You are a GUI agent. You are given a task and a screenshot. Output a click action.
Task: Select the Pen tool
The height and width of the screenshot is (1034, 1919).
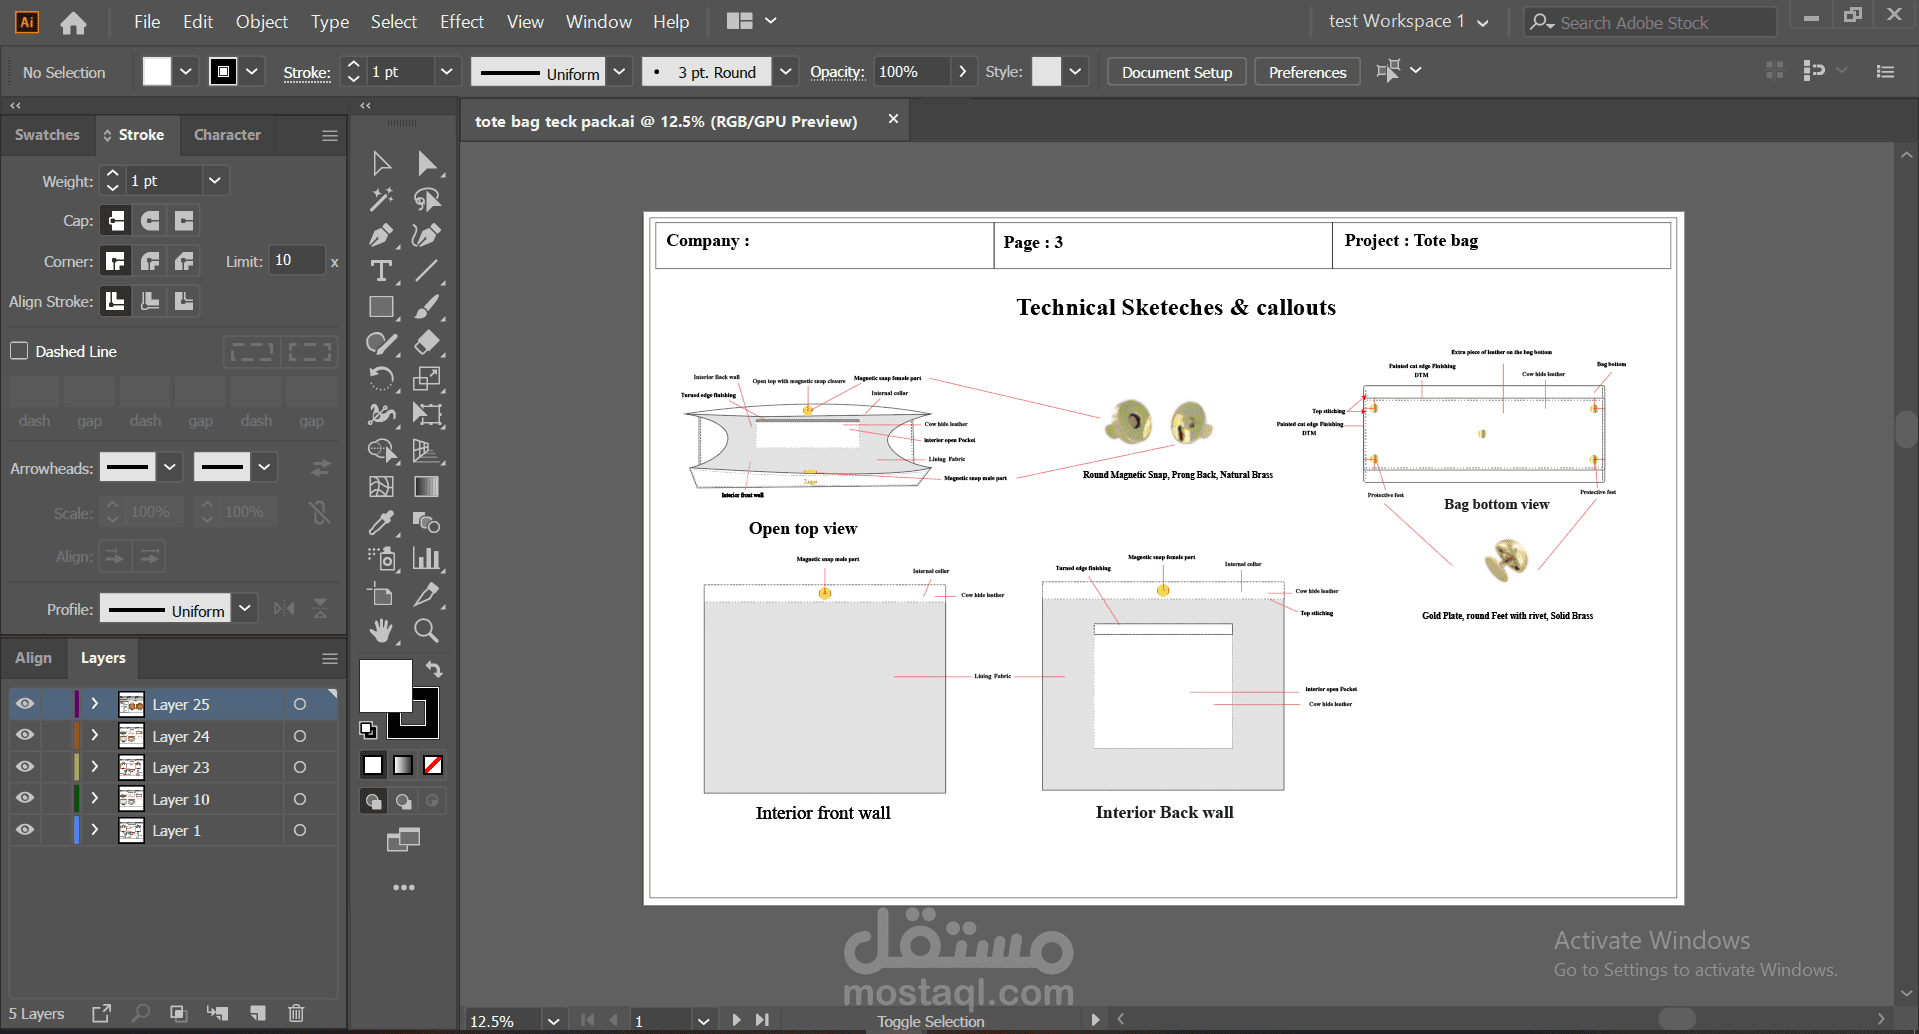[x=381, y=235]
